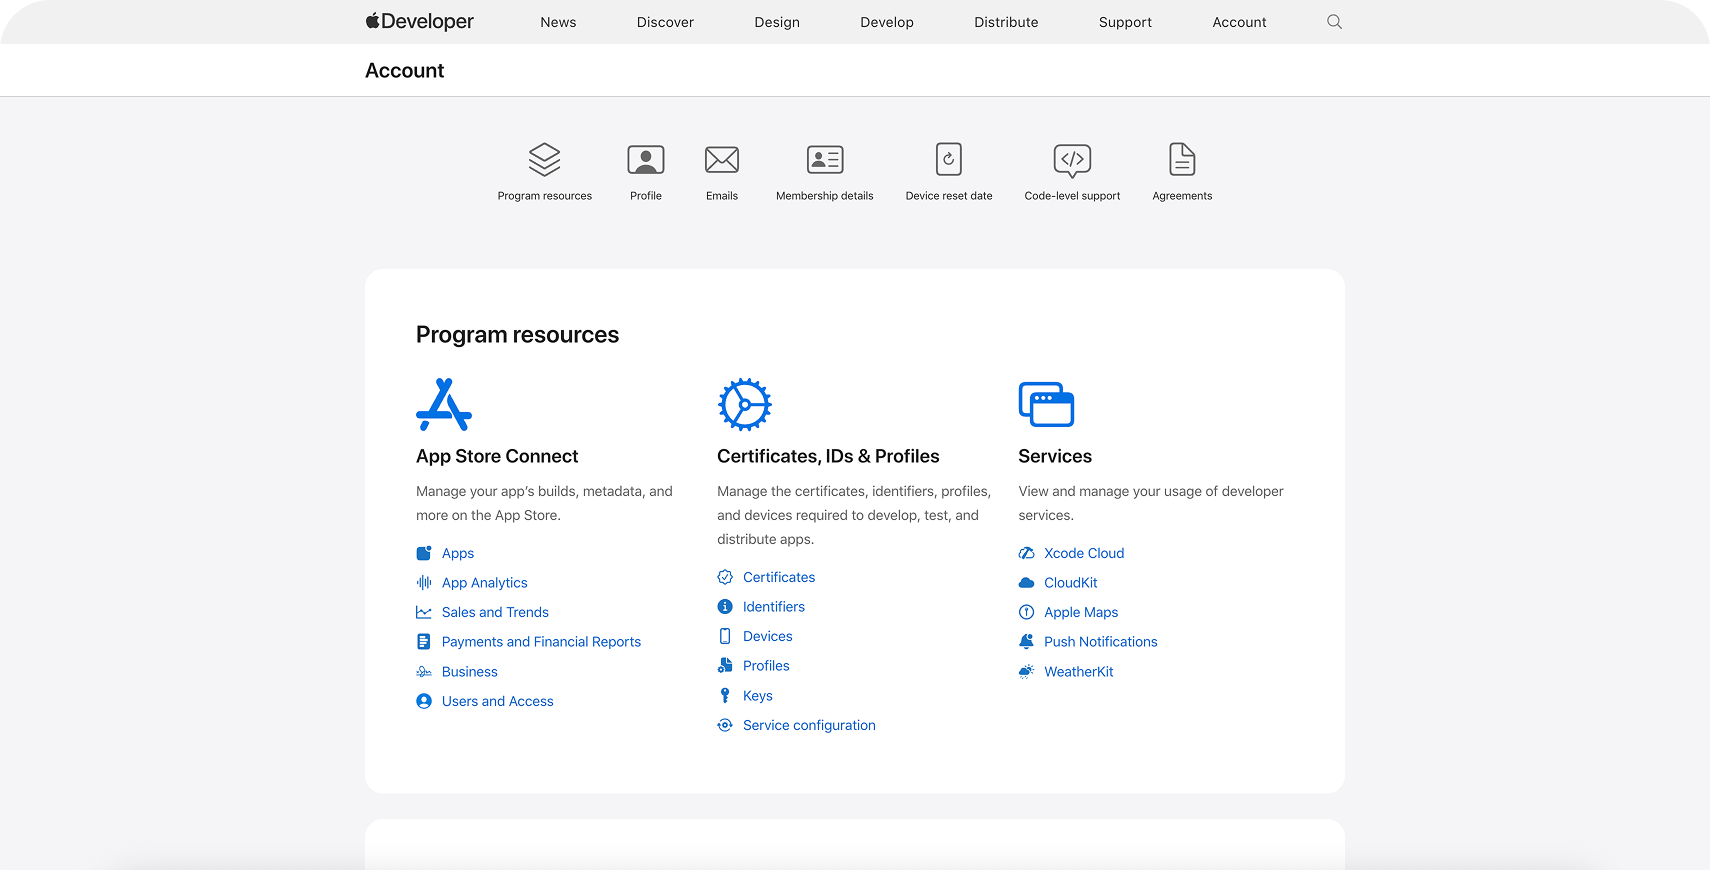Open the CloudKit link
Image resolution: width=1710 pixels, height=870 pixels.
click(1071, 583)
